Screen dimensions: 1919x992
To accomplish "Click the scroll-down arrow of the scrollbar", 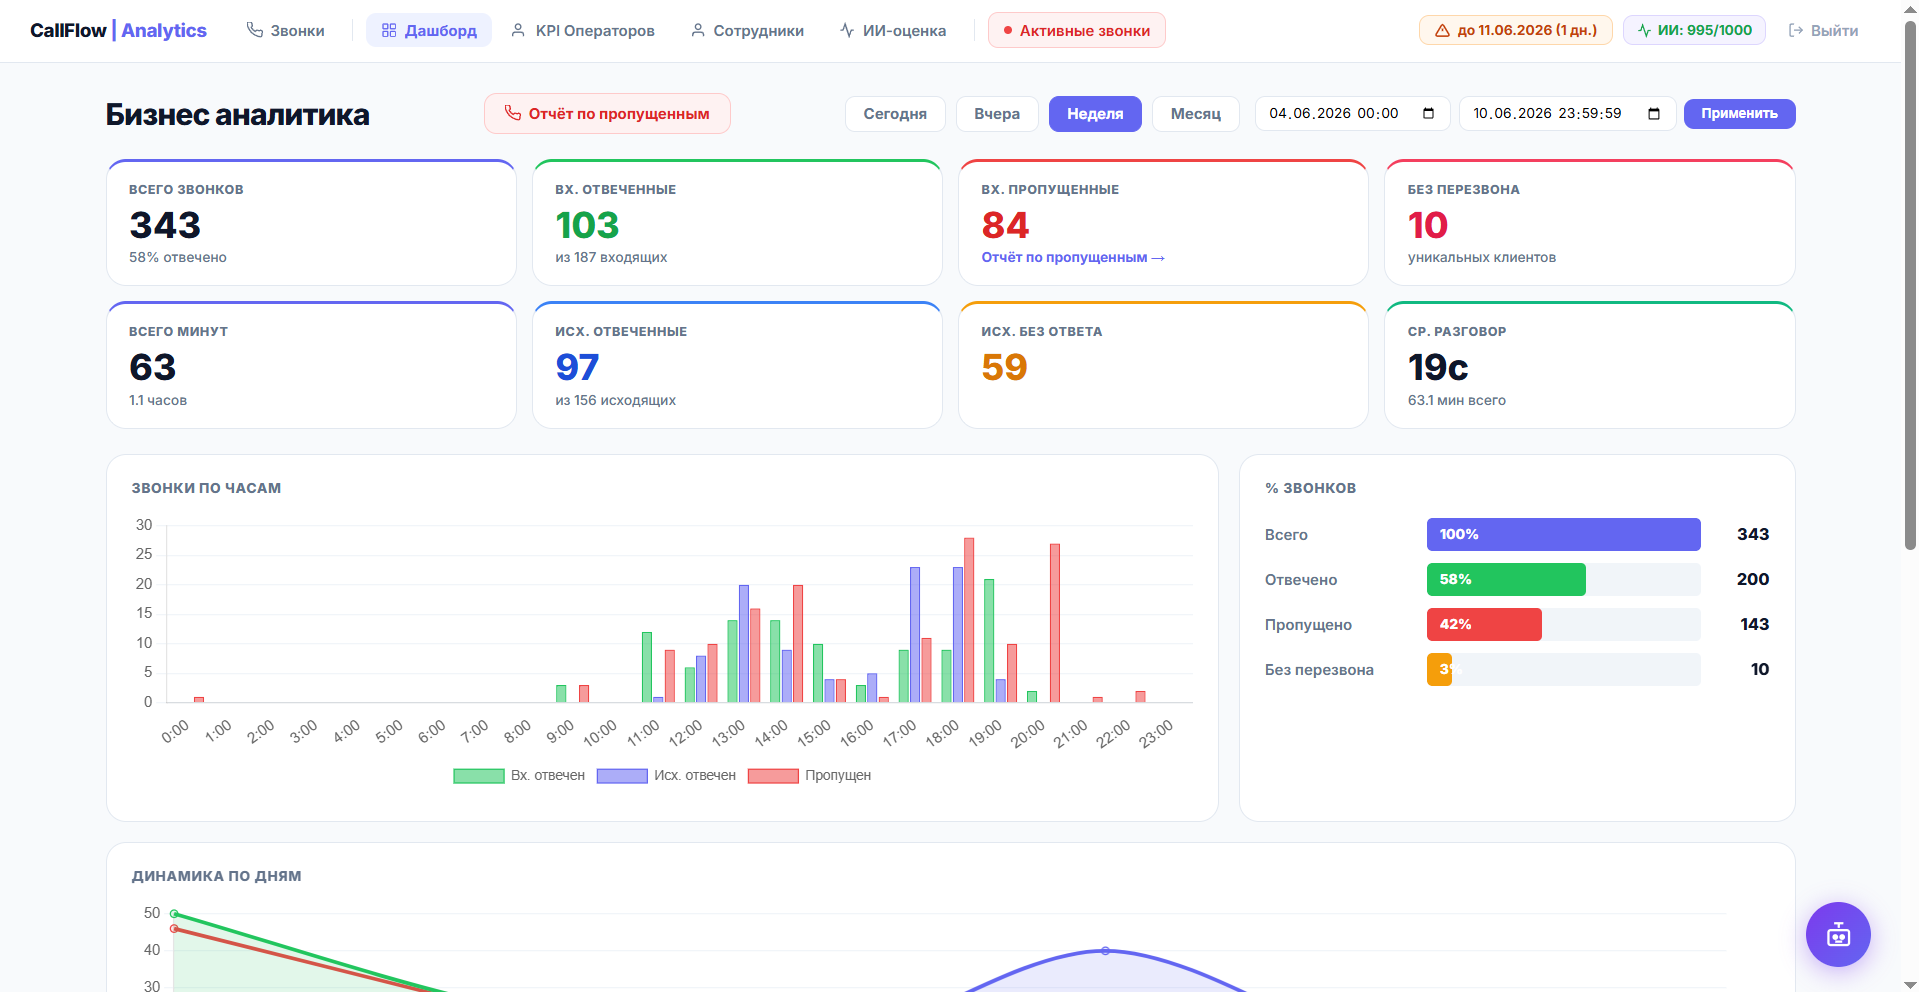I will [1910, 984].
